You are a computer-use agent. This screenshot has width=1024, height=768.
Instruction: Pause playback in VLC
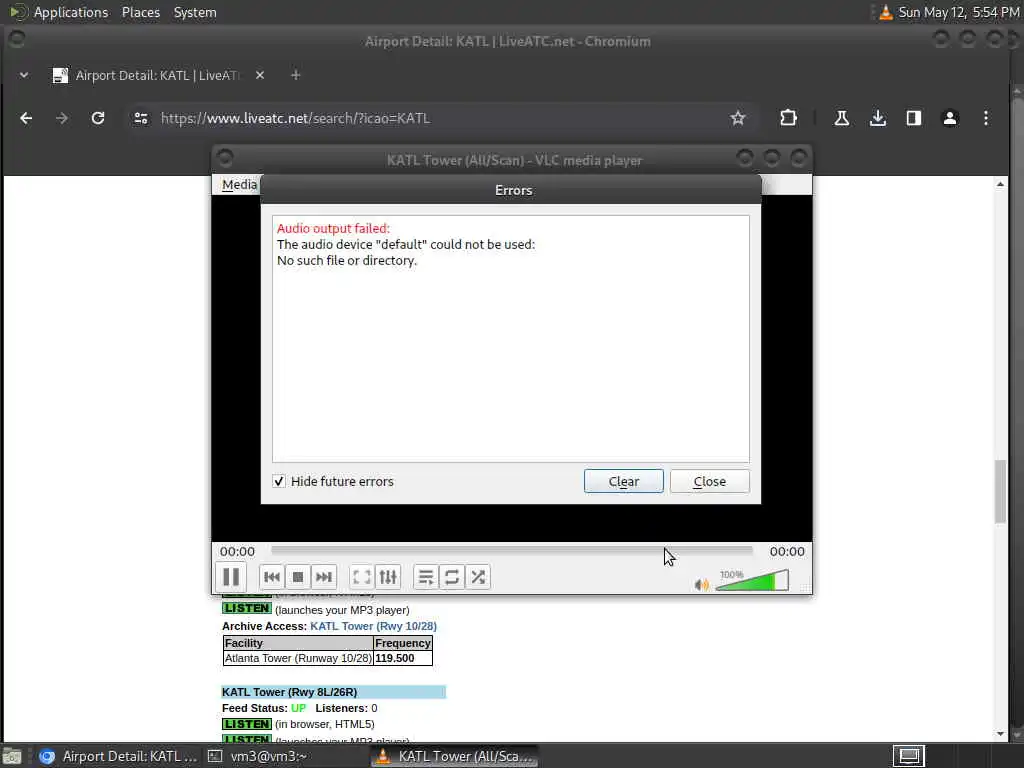(231, 577)
